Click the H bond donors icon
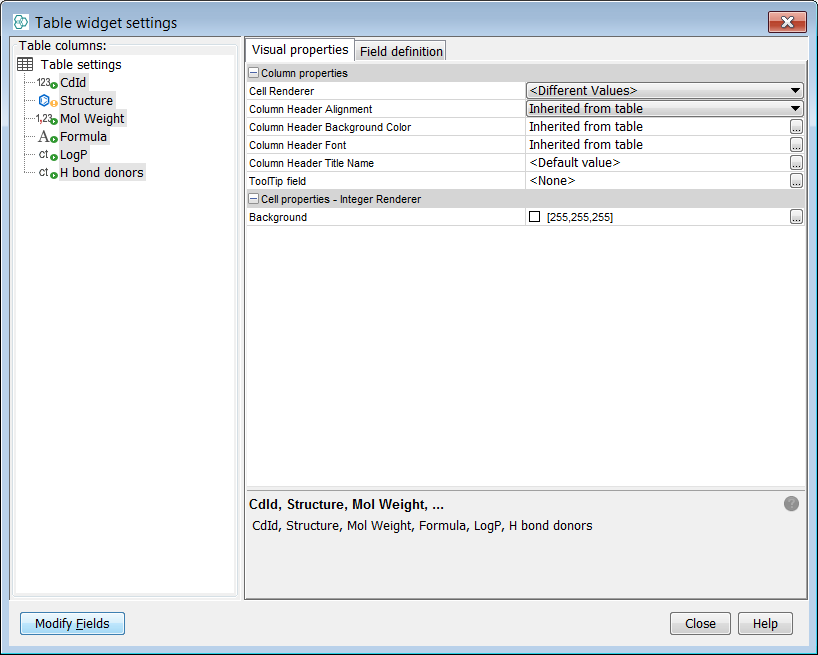 (46, 173)
